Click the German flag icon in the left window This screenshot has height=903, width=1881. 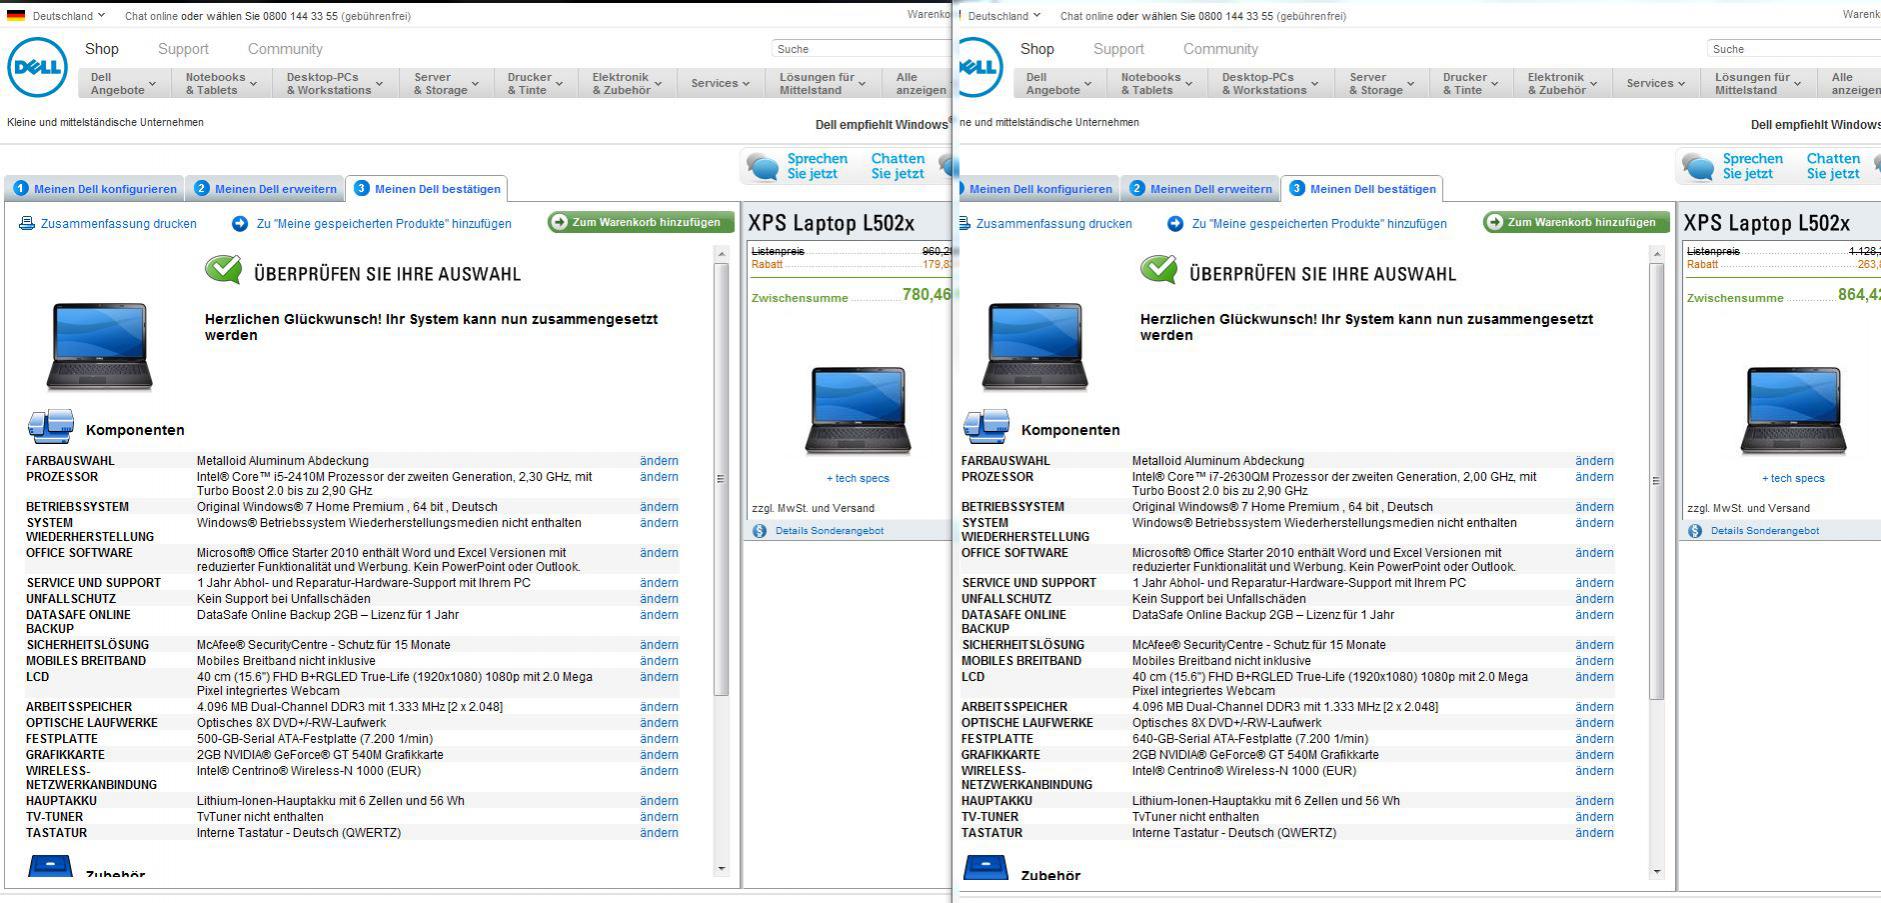point(16,16)
